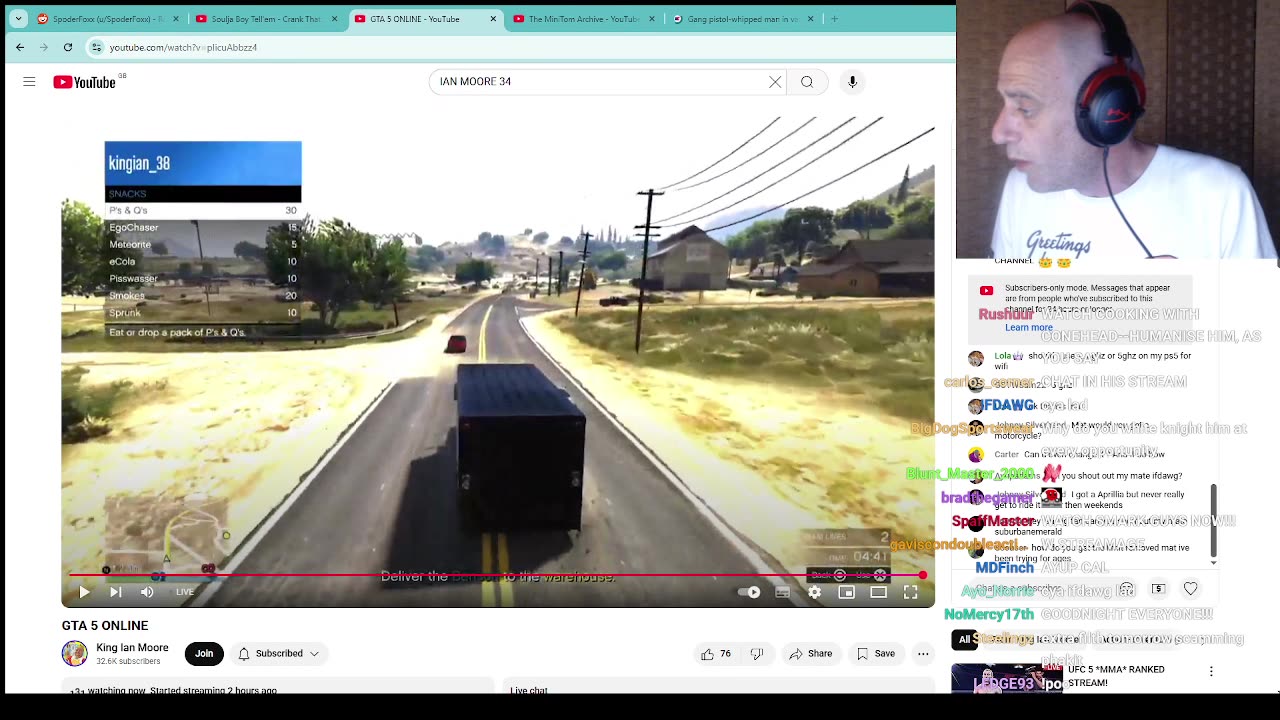
Task: Mute the video player volume
Action: coord(147,592)
